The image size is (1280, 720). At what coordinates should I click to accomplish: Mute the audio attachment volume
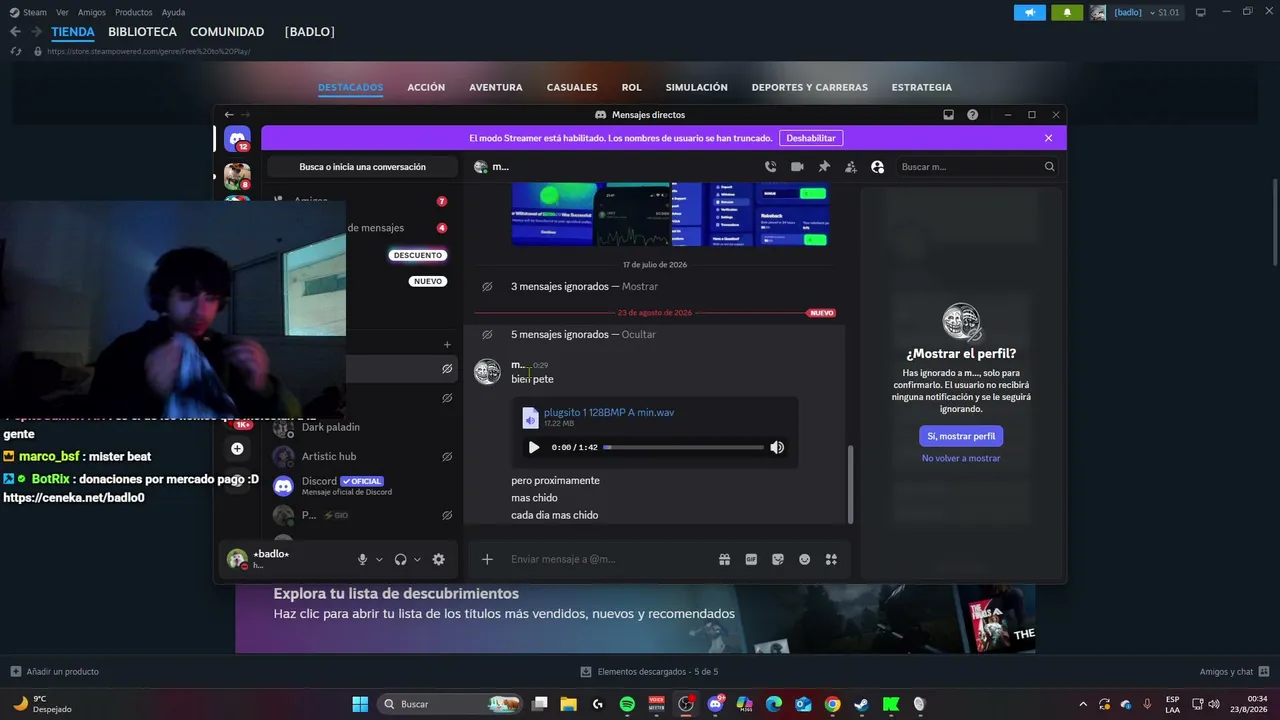pyautogui.click(x=777, y=447)
